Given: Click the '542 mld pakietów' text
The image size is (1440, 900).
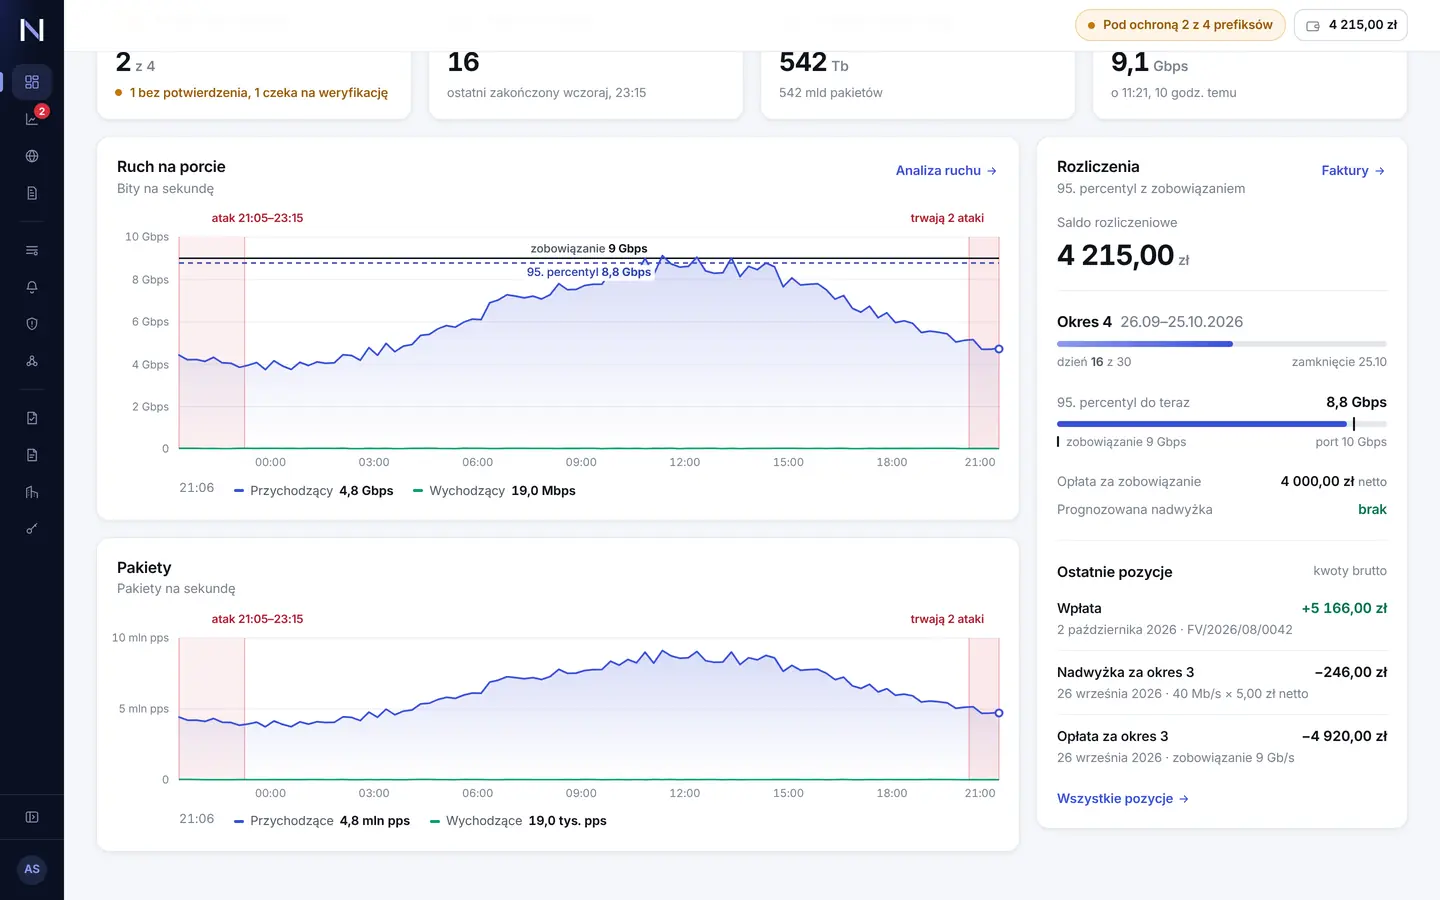Looking at the screenshot, I should [831, 93].
